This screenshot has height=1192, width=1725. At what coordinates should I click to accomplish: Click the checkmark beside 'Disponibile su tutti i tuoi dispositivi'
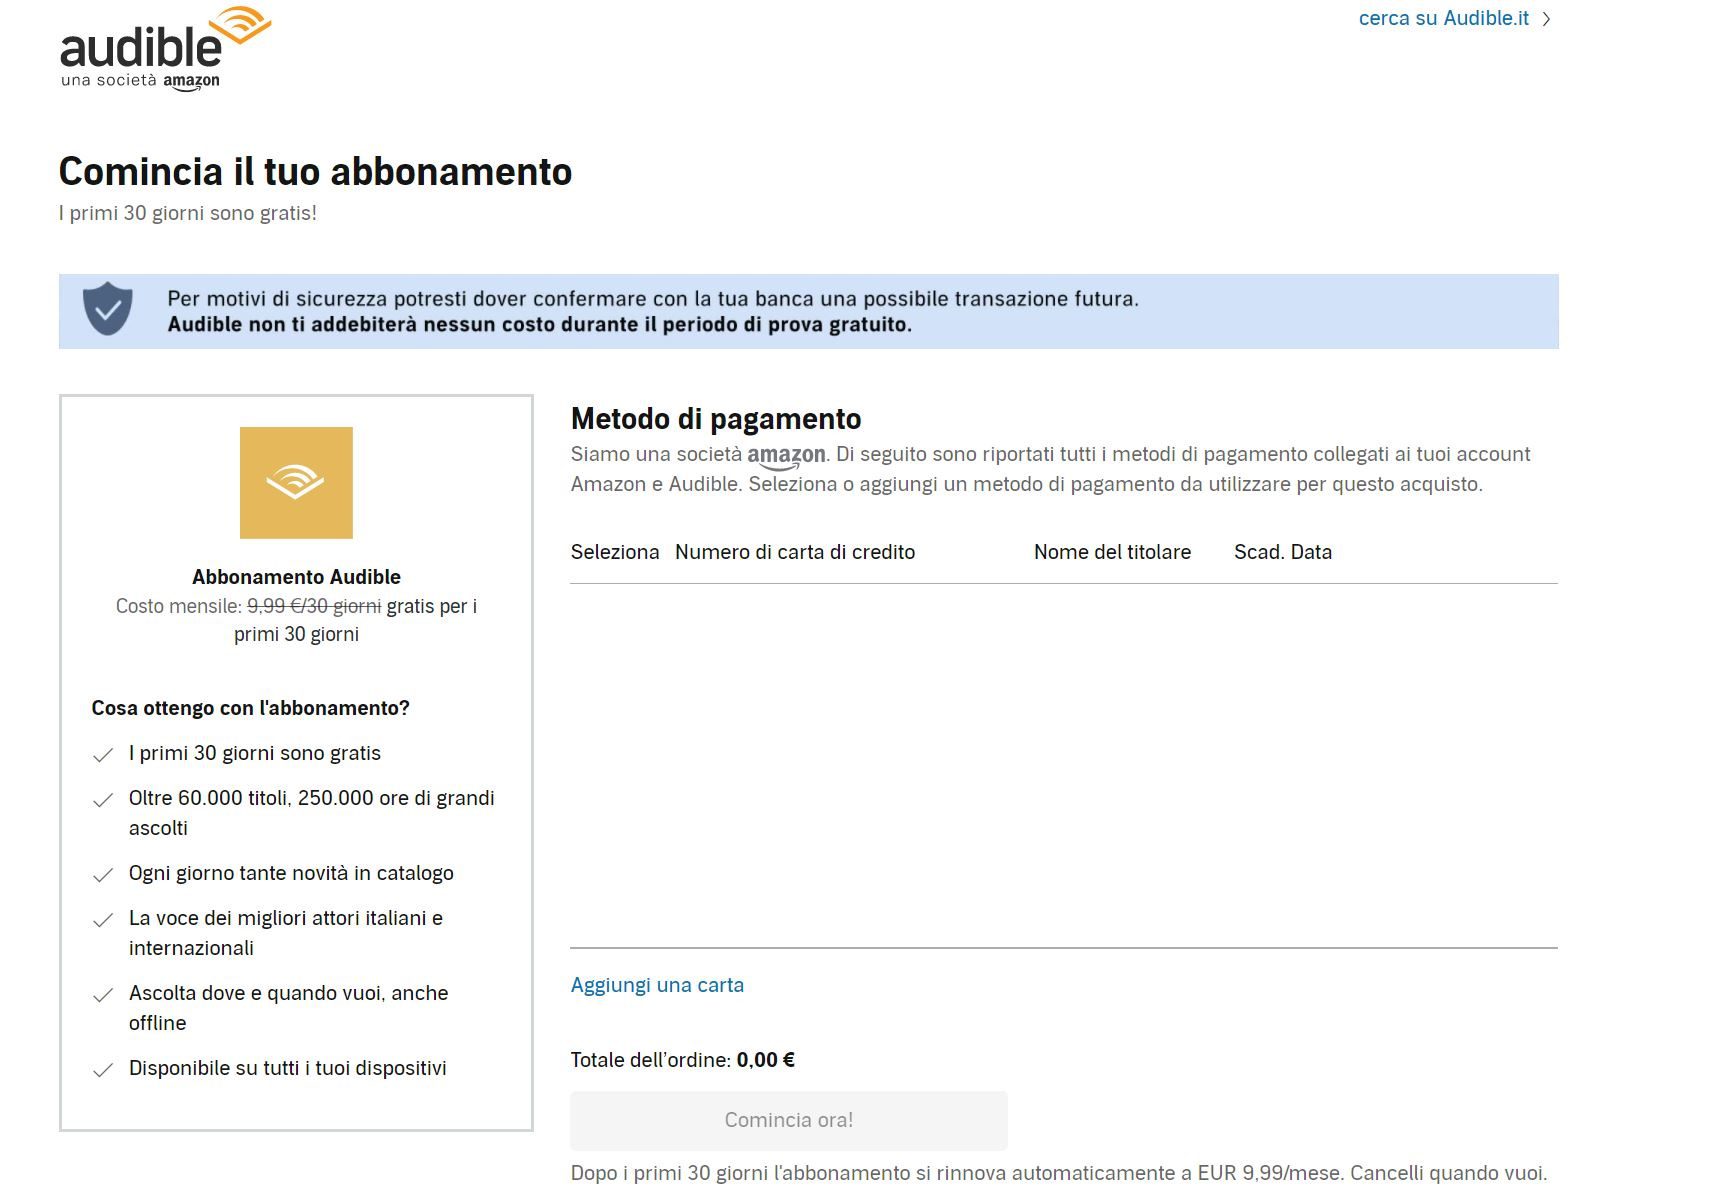103,1070
